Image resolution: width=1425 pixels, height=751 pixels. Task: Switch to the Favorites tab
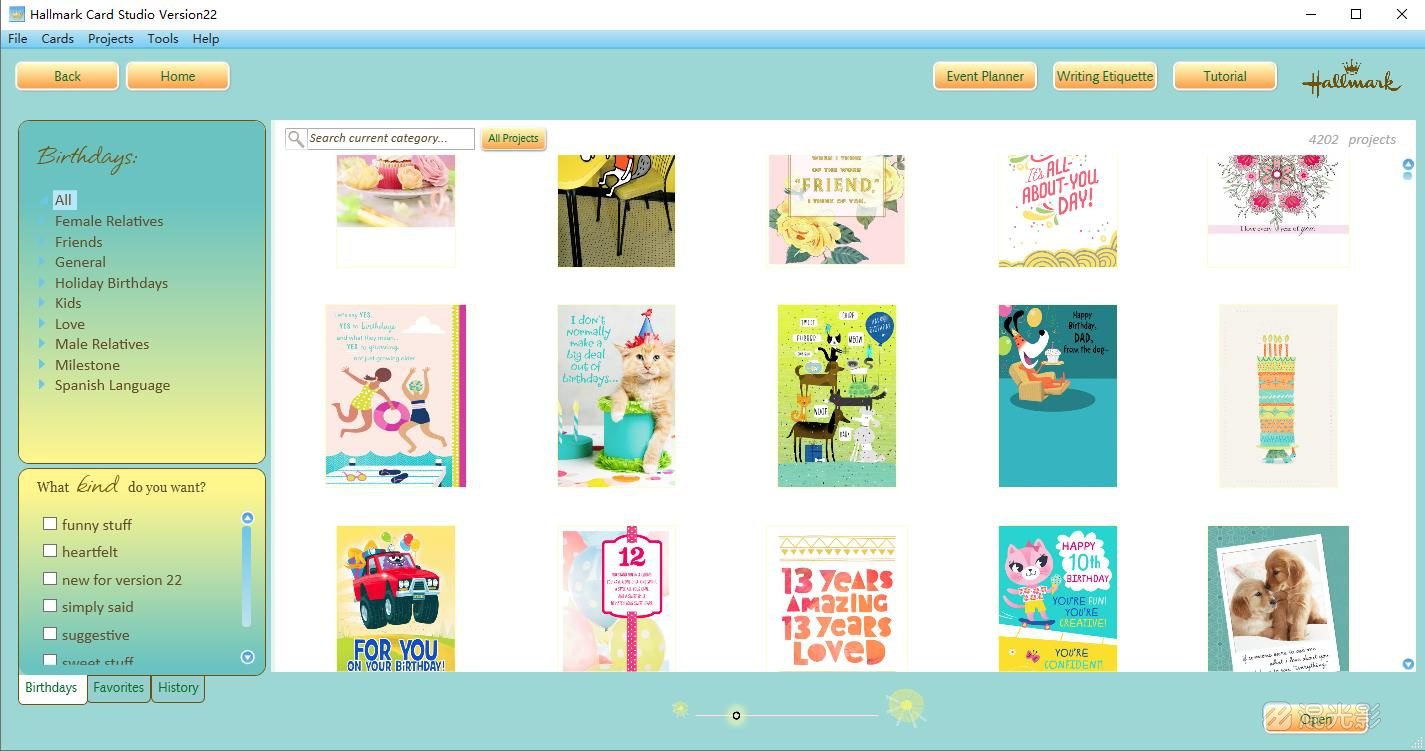(x=119, y=688)
